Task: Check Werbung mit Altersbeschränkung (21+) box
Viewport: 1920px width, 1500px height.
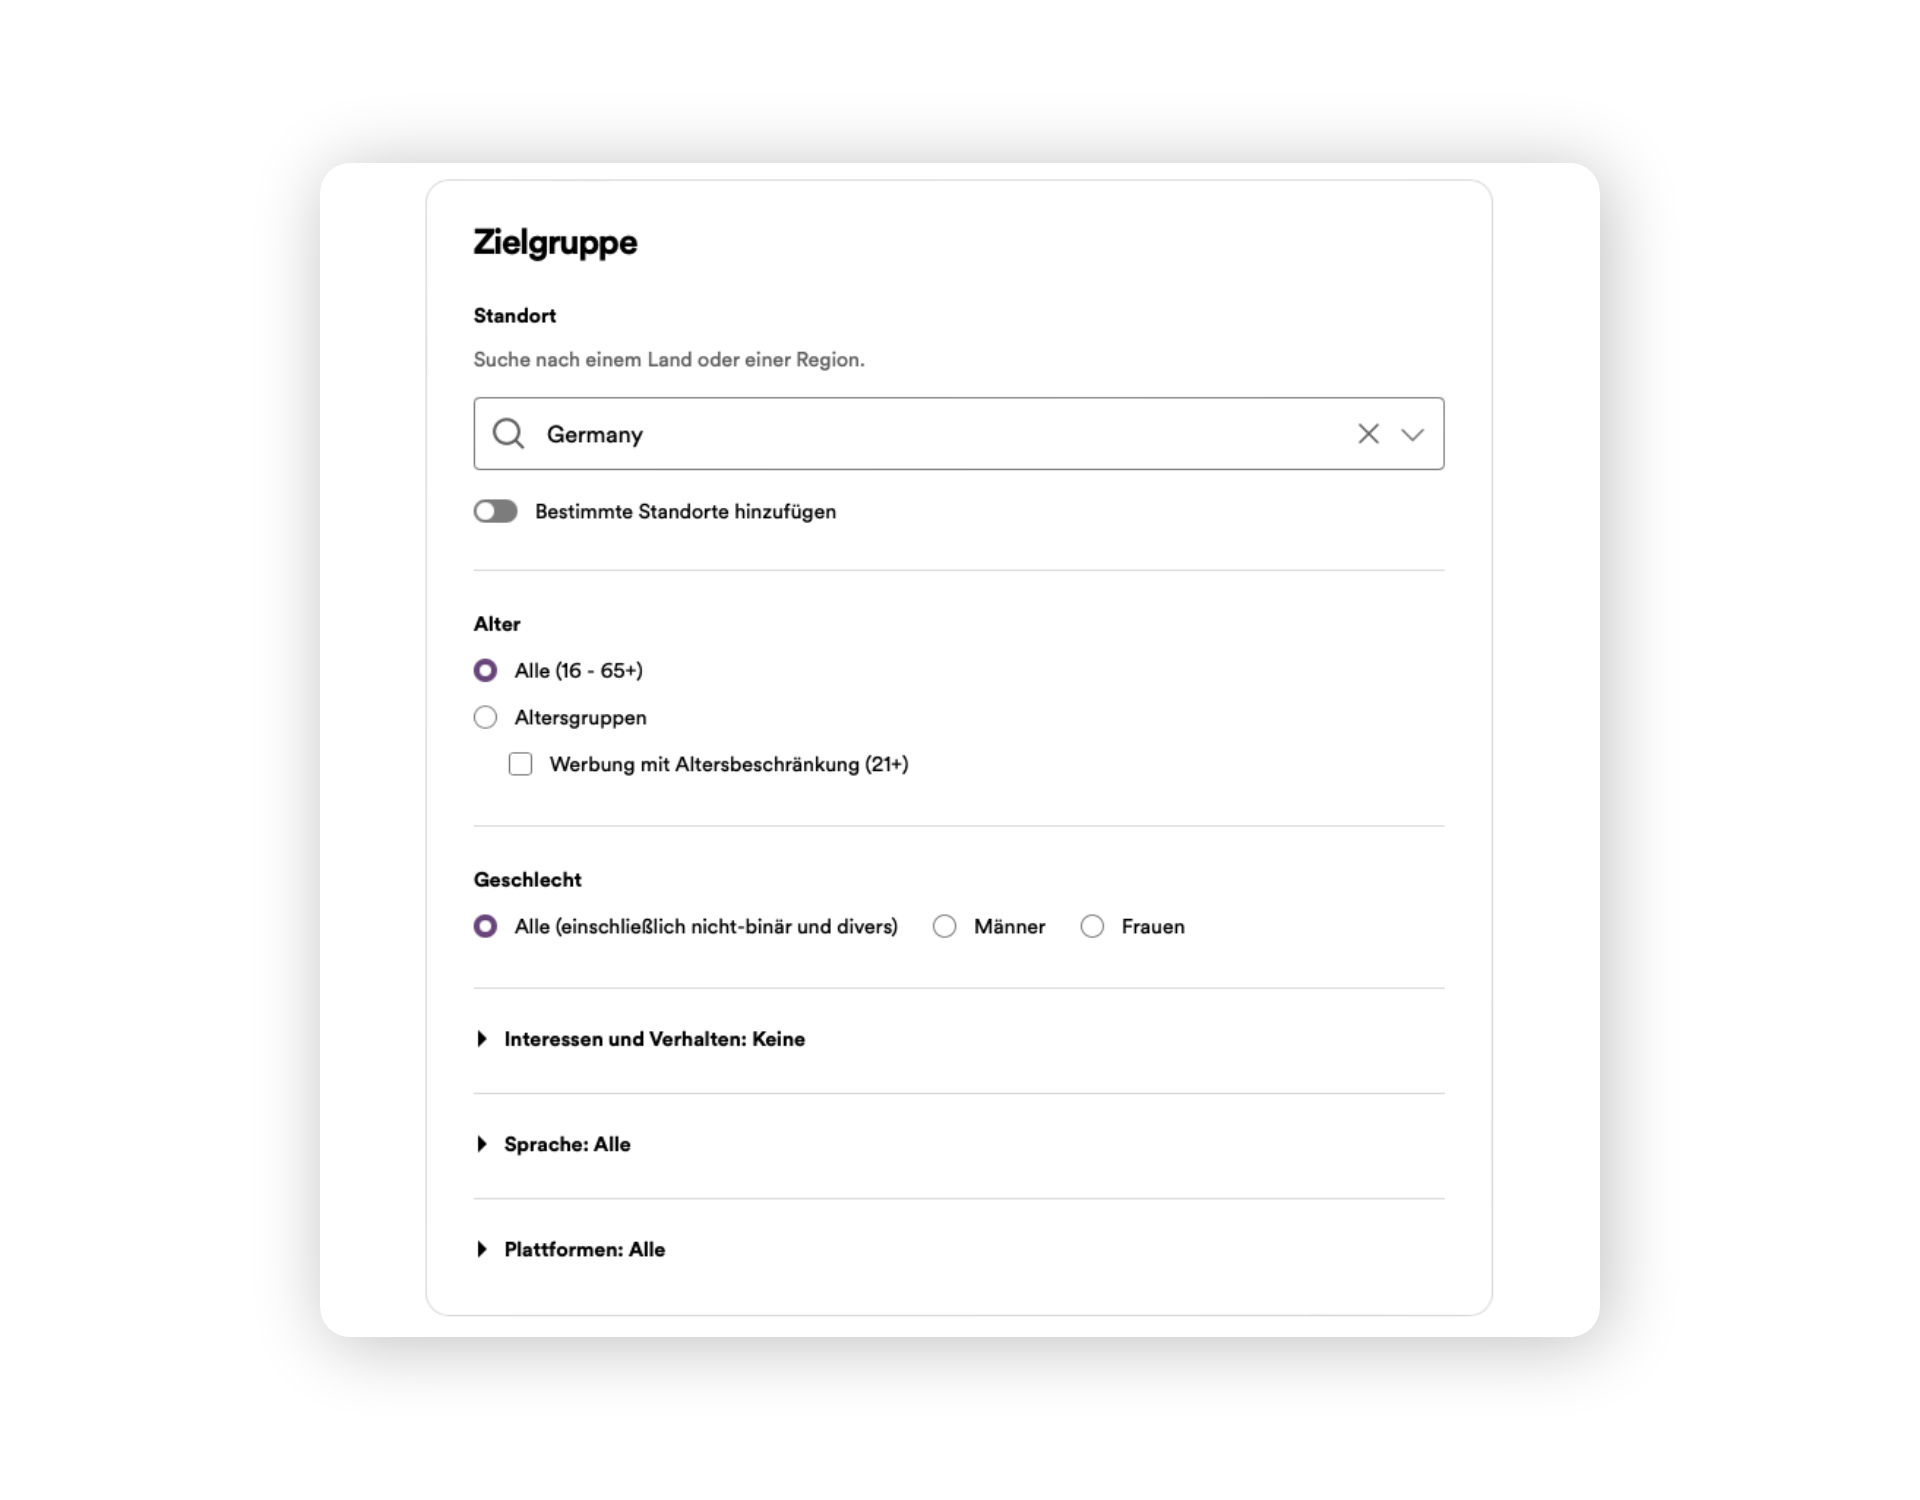Action: coord(520,764)
